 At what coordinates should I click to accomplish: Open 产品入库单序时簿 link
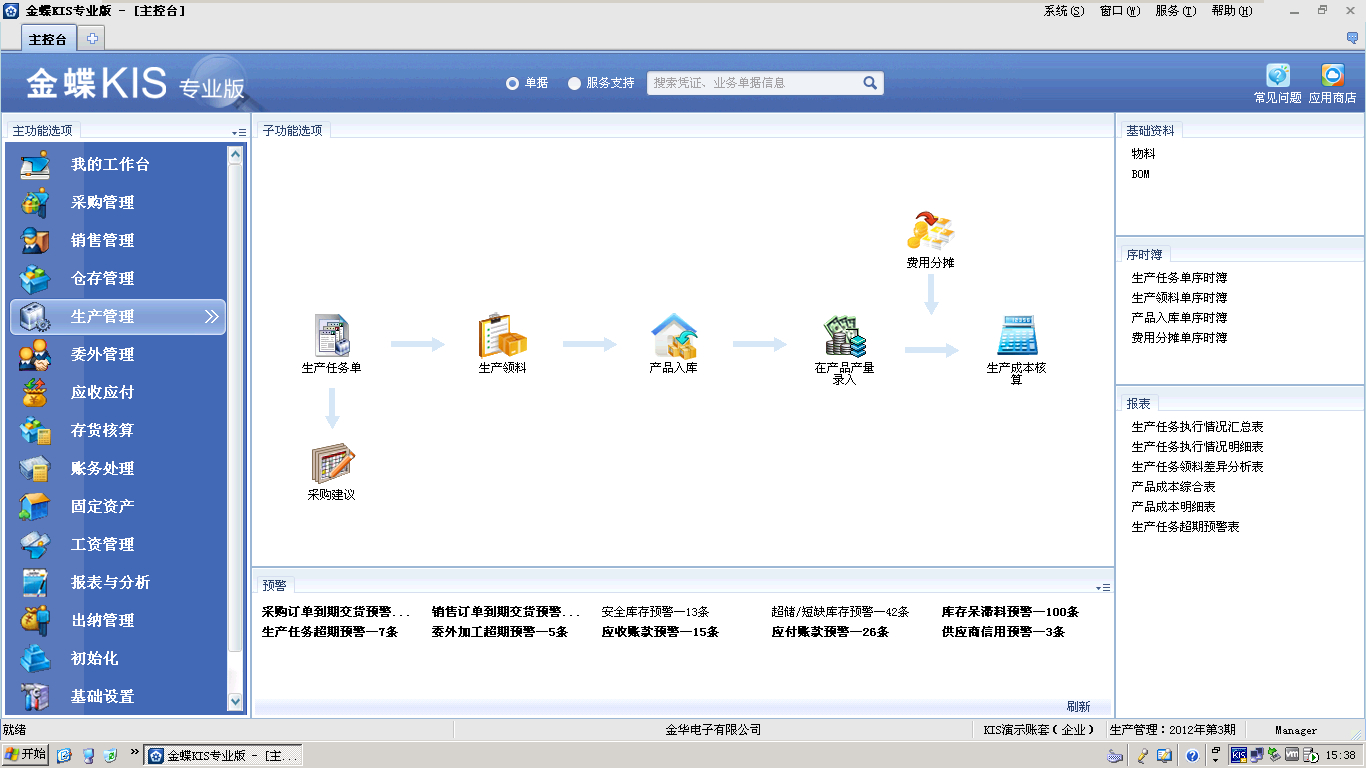[1179, 318]
